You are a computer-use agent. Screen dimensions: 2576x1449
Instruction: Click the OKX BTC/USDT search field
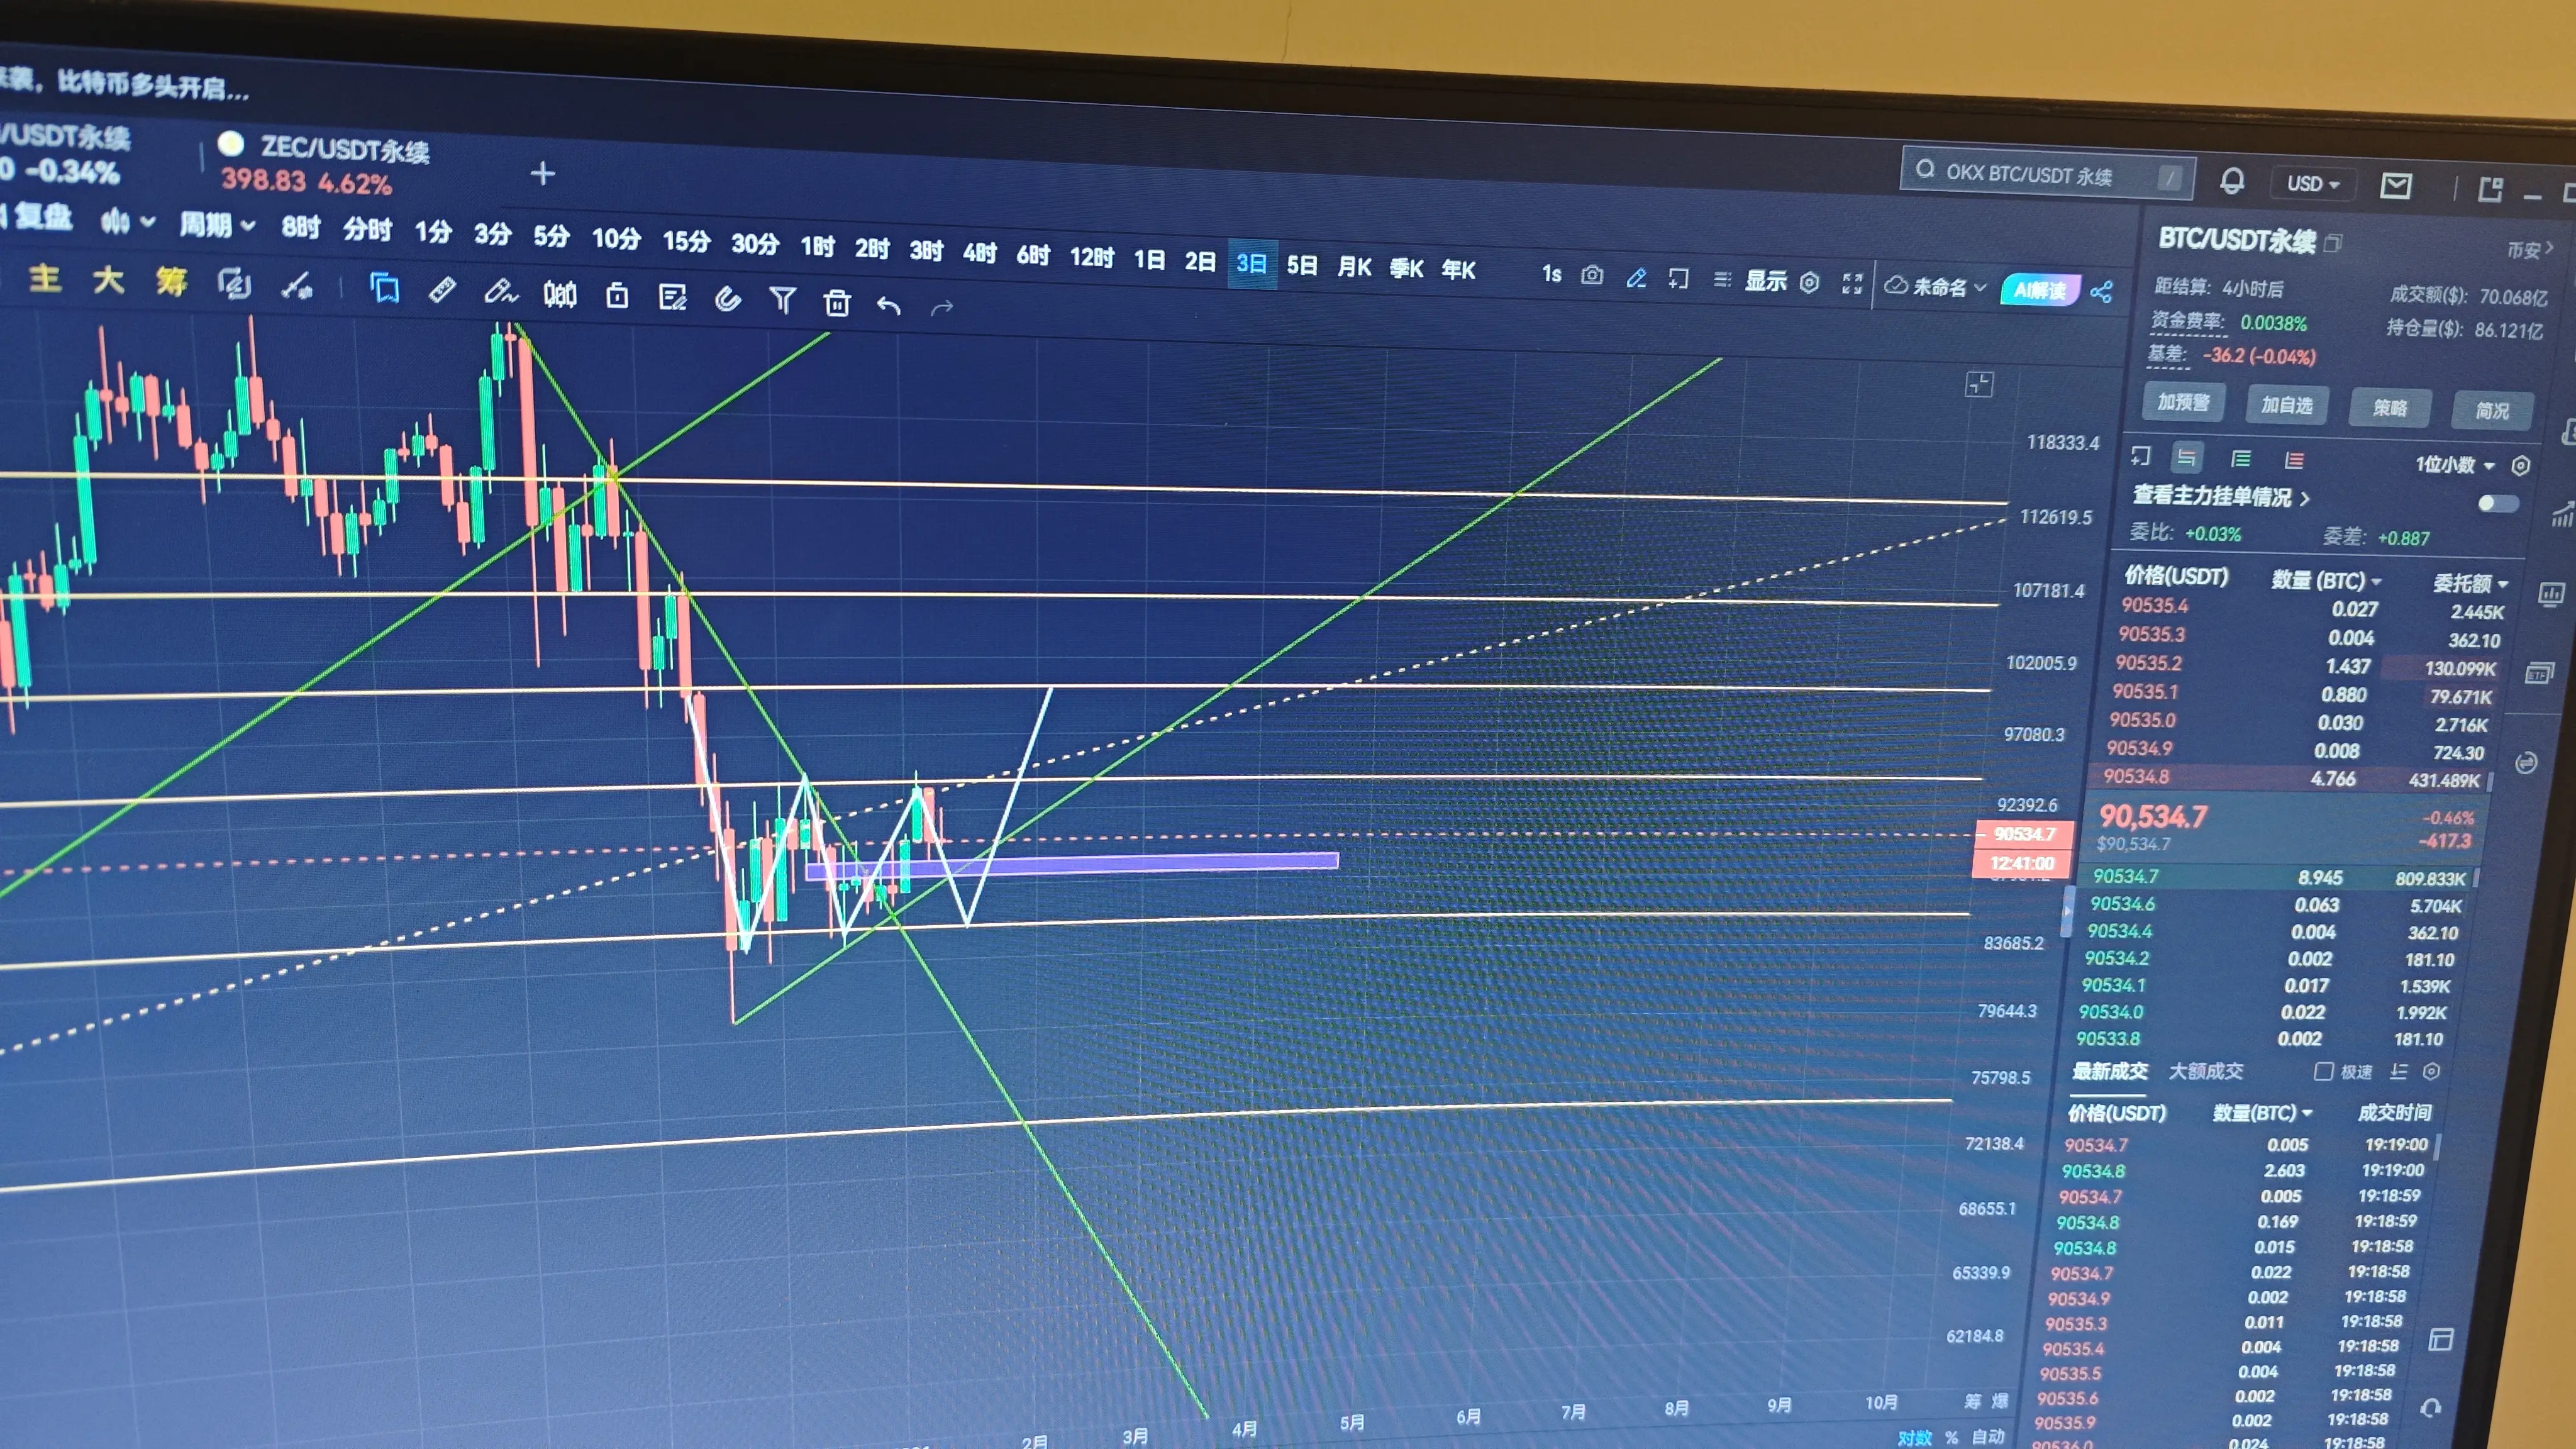pyautogui.click(x=2030, y=174)
